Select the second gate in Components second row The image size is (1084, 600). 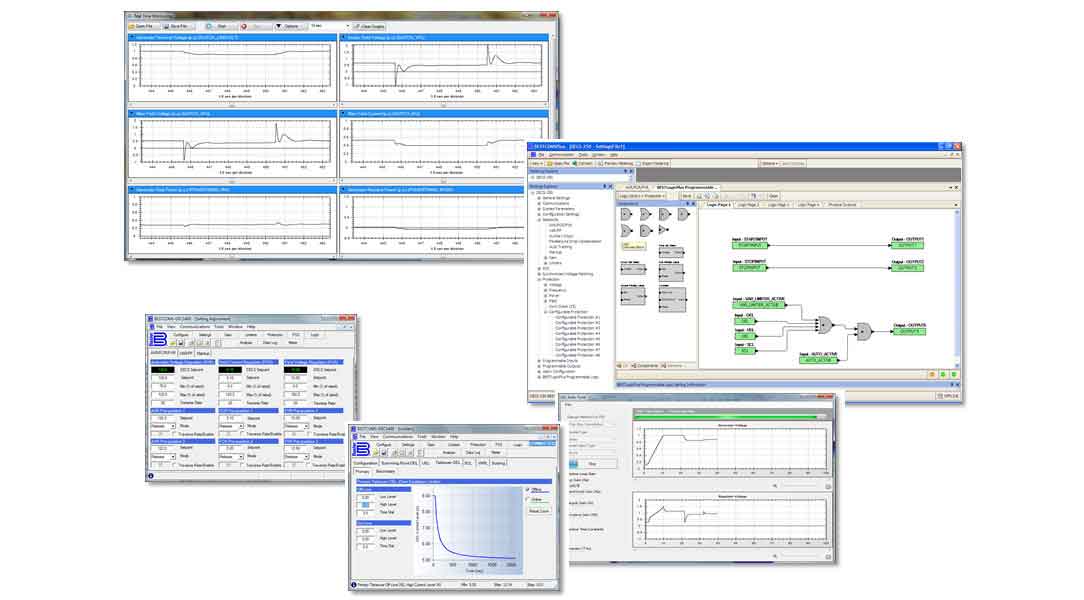pyautogui.click(x=645, y=230)
